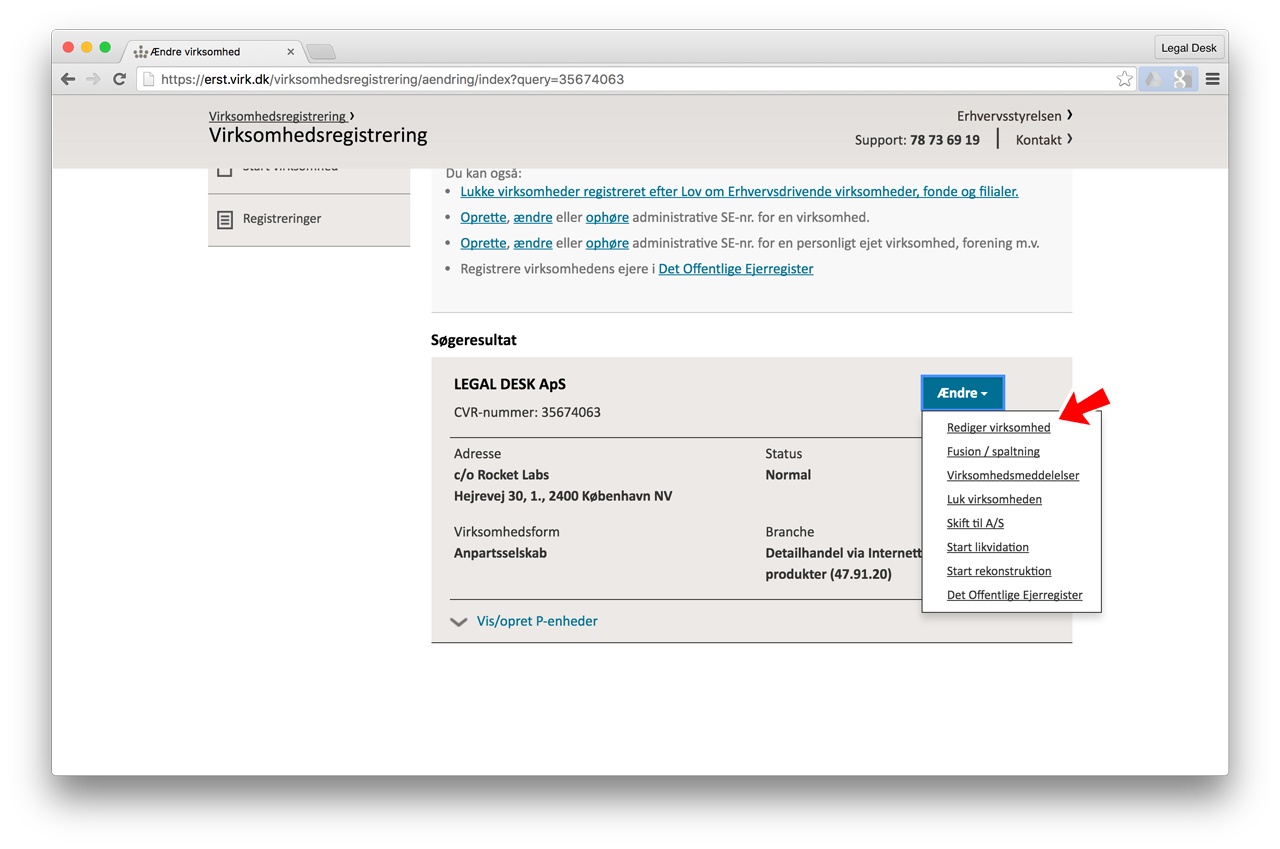Click chevron beside Vis/opret P-enheder
This screenshot has height=849, width=1280.
(x=459, y=622)
